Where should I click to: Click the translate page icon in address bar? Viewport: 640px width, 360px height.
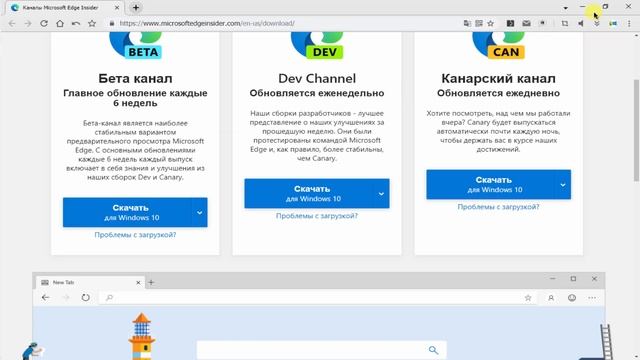coord(467,24)
